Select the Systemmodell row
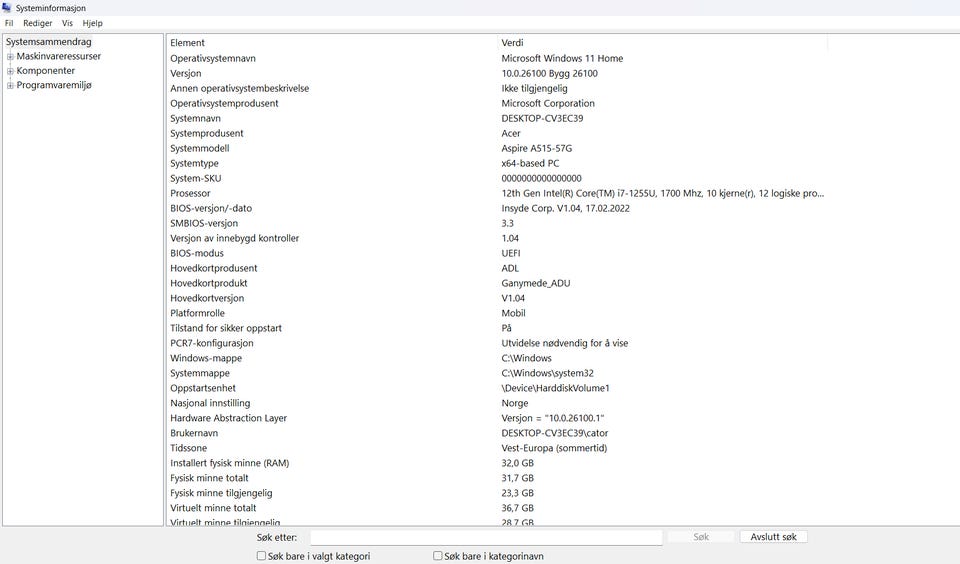The width and height of the screenshot is (960, 564). click(x=200, y=148)
